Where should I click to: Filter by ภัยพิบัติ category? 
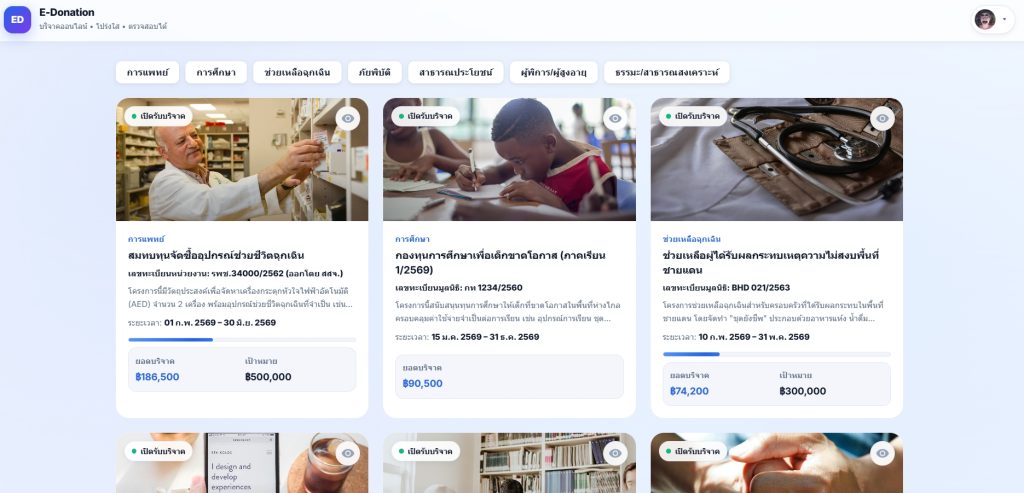pos(375,72)
